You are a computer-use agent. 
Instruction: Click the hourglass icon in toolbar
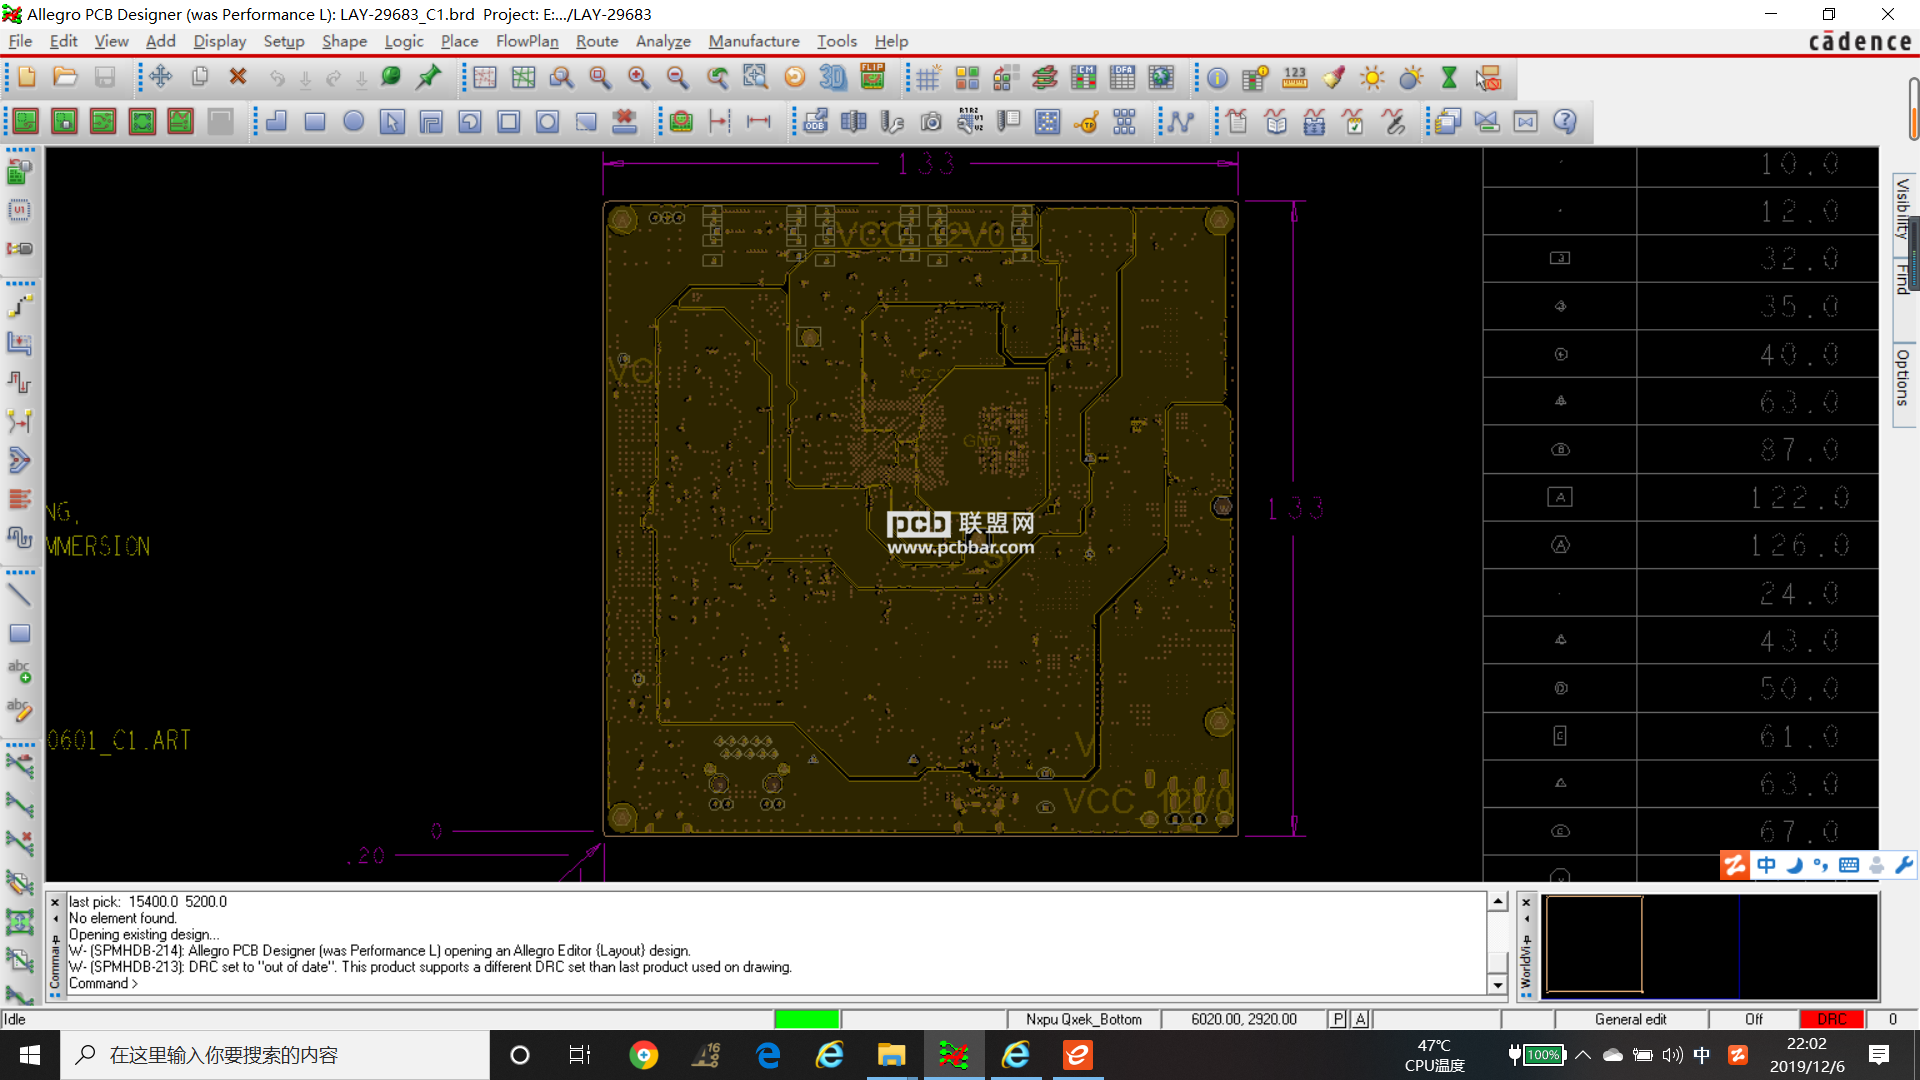pos(1449,77)
